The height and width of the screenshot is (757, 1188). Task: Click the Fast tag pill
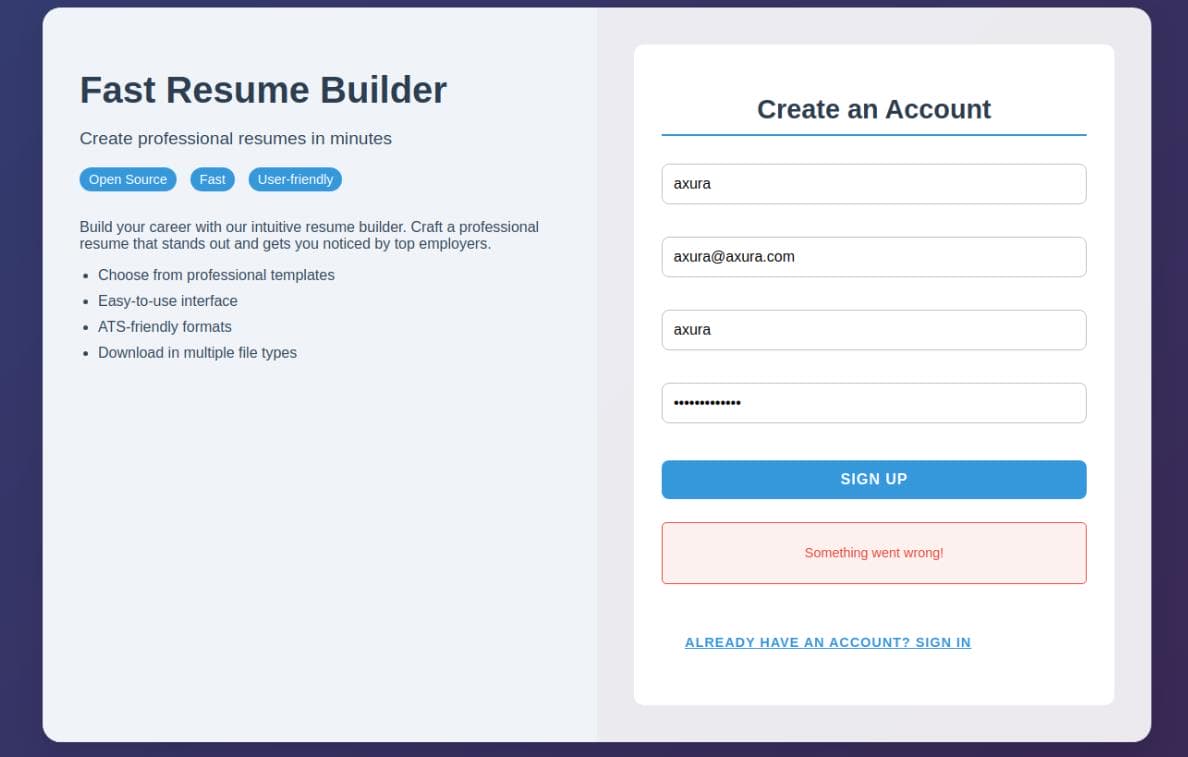coord(212,180)
